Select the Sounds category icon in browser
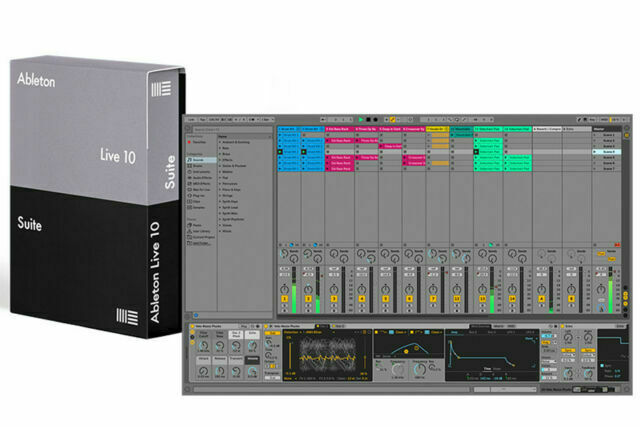Viewport: 640px width, 427px height. (x=189, y=160)
